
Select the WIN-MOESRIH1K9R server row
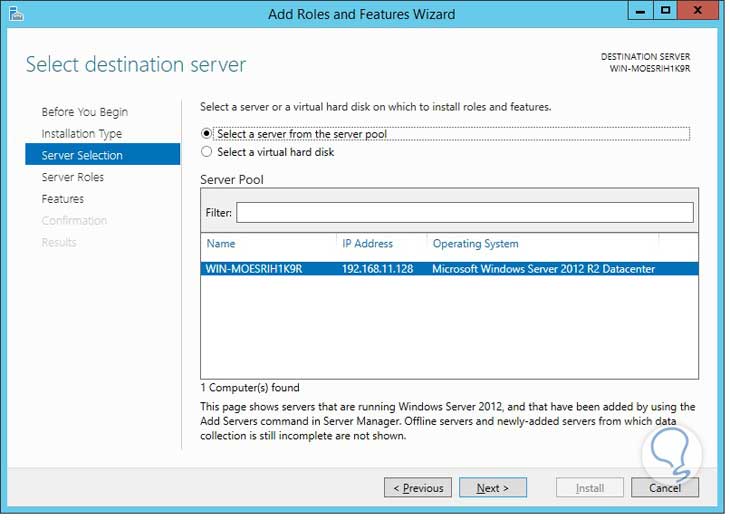tap(449, 269)
